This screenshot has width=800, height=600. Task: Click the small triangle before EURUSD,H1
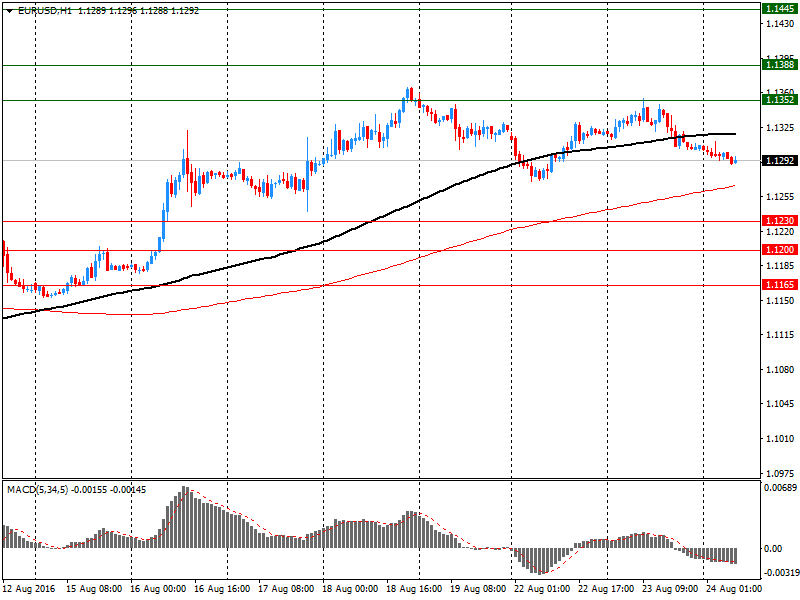coord(9,11)
